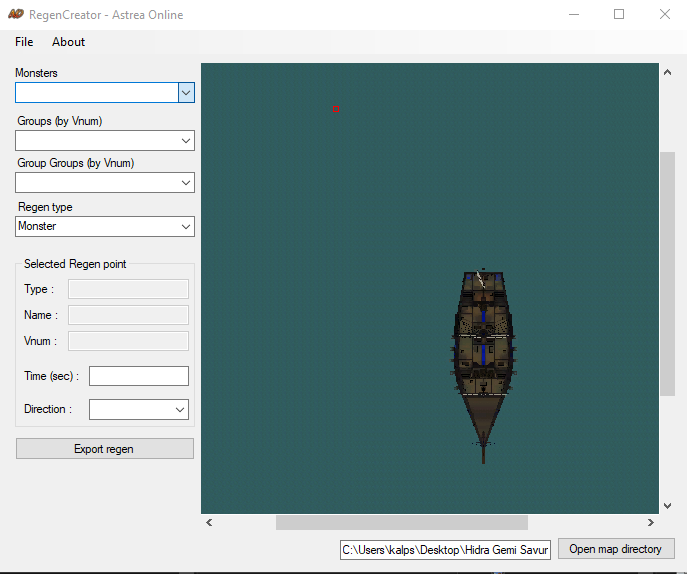The width and height of the screenshot is (687, 574).
Task: Click the map scroll down arrow
Action: [x=667, y=506]
